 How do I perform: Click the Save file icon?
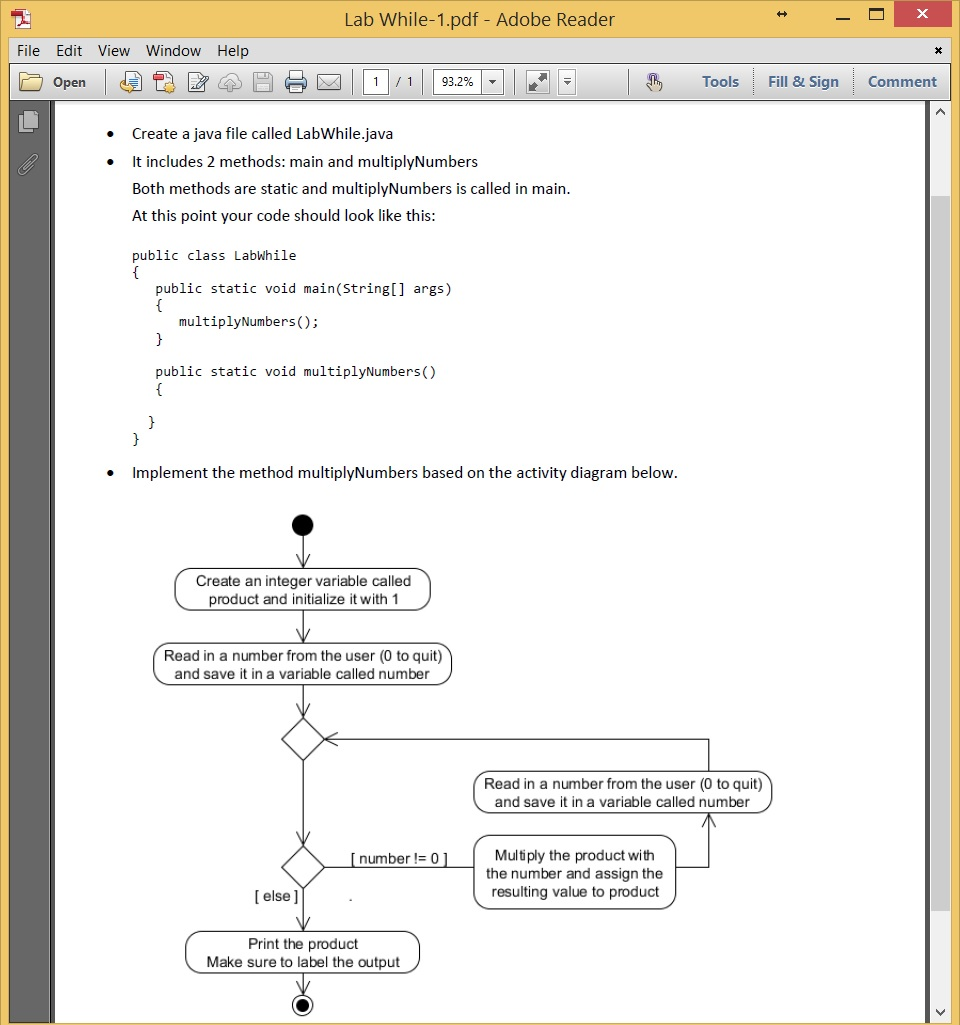[263, 82]
